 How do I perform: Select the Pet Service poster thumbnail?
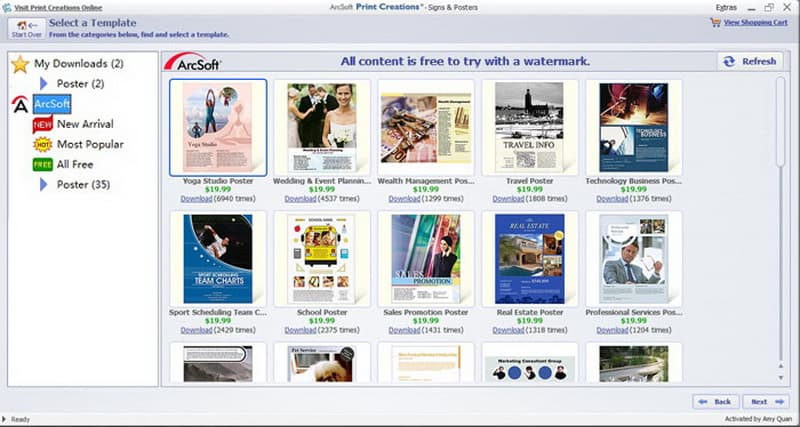tap(322, 363)
